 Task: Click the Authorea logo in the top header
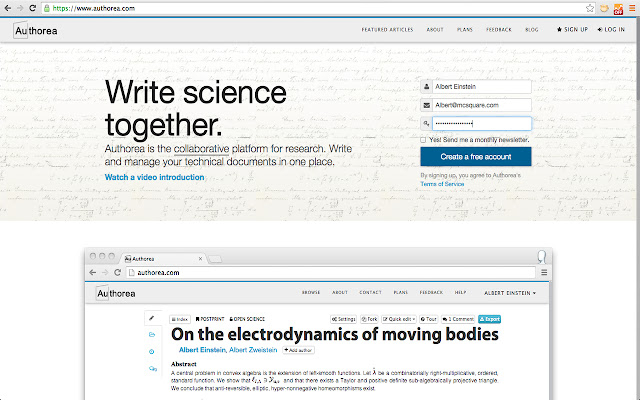tap(35, 31)
